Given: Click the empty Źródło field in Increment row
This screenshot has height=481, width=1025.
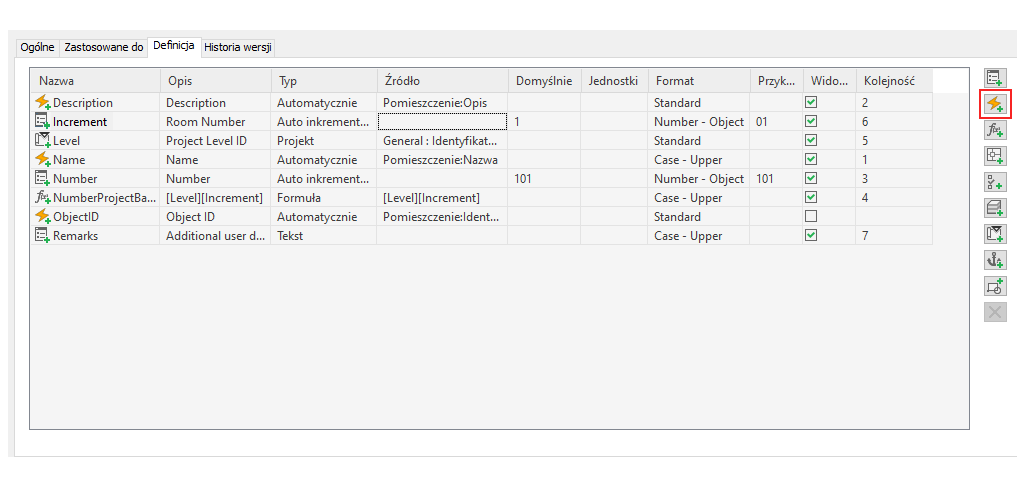Looking at the screenshot, I should click(x=441, y=122).
